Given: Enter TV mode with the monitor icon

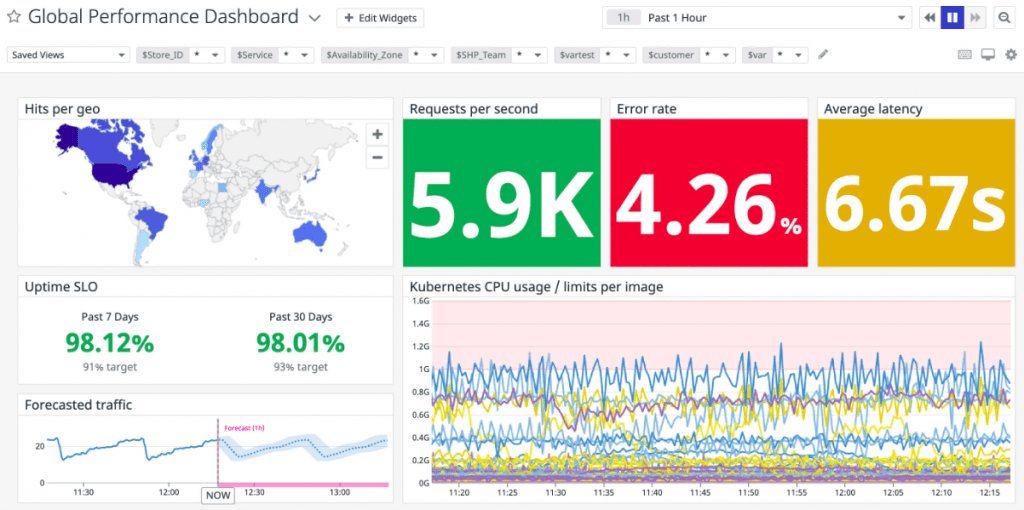Looking at the screenshot, I should (988, 55).
